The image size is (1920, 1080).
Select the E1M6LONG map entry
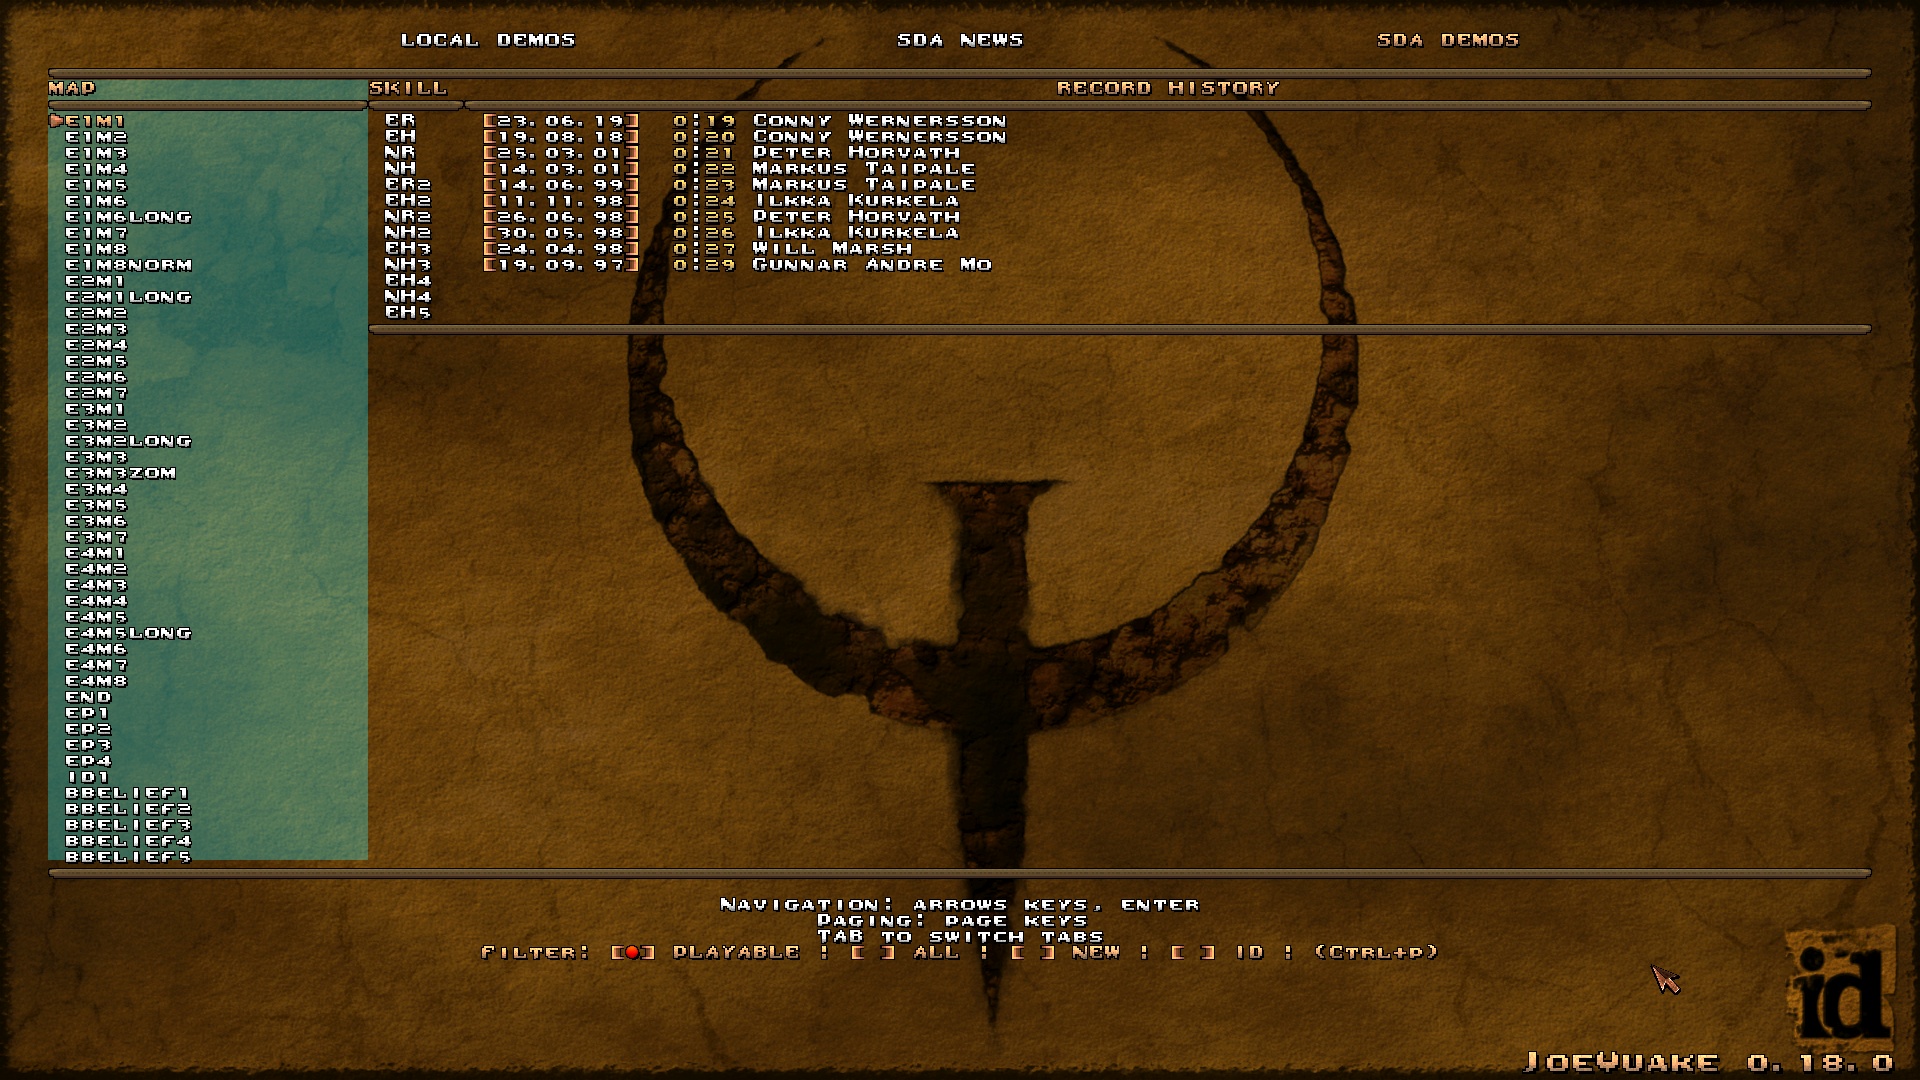[128, 217]
